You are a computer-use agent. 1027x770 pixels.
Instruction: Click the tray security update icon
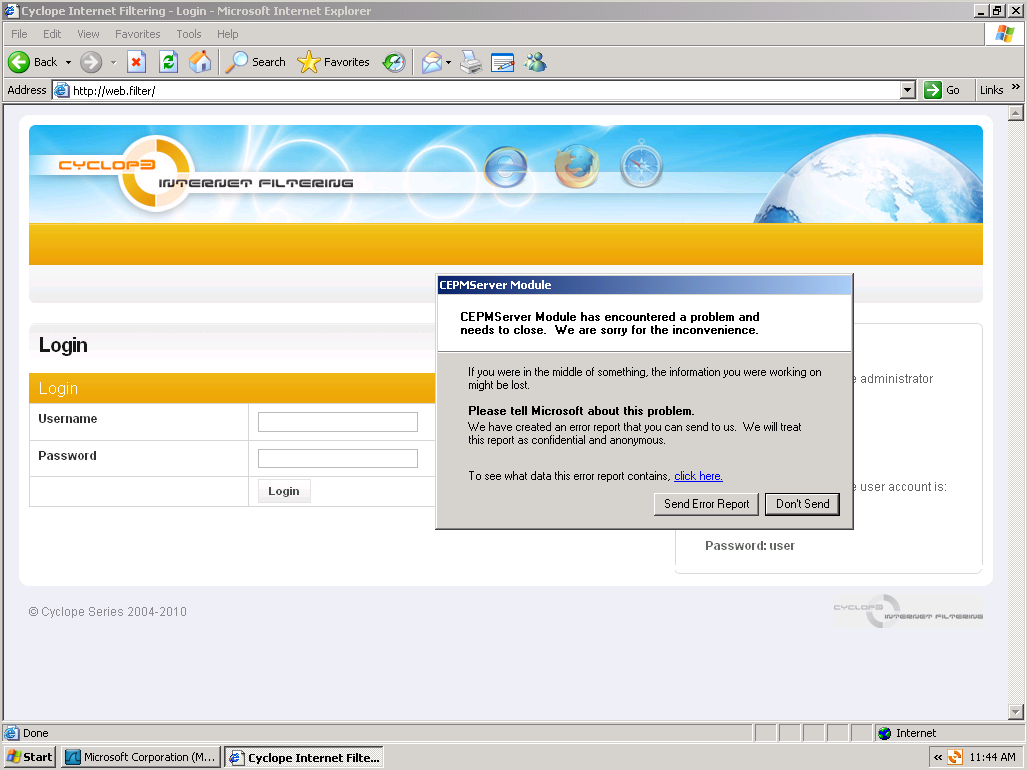955,758
